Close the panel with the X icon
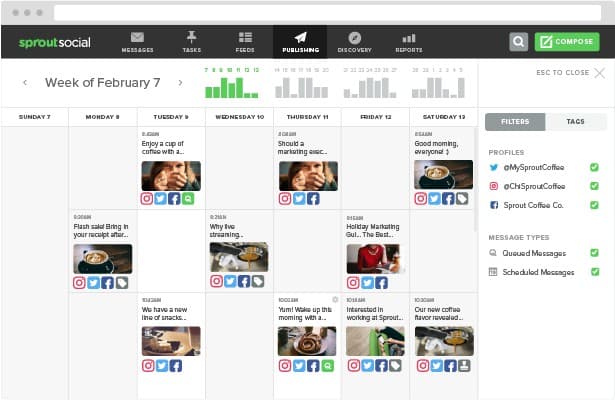 coord(599,73)
